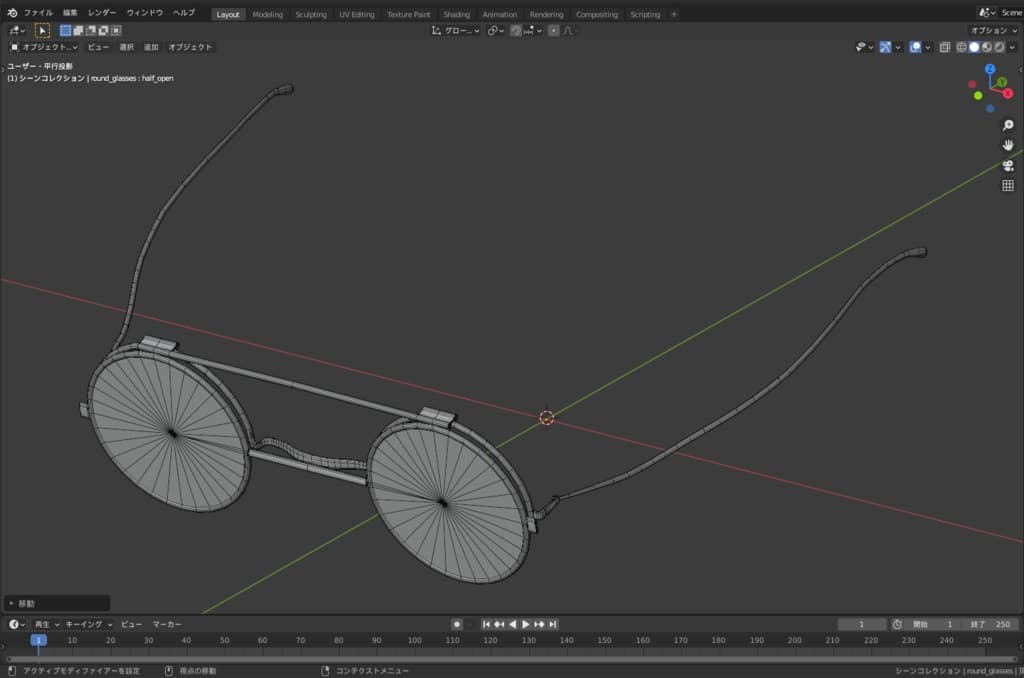Open the オプション options dropdown
1024x678 pixels.
[x=993, y=31]
